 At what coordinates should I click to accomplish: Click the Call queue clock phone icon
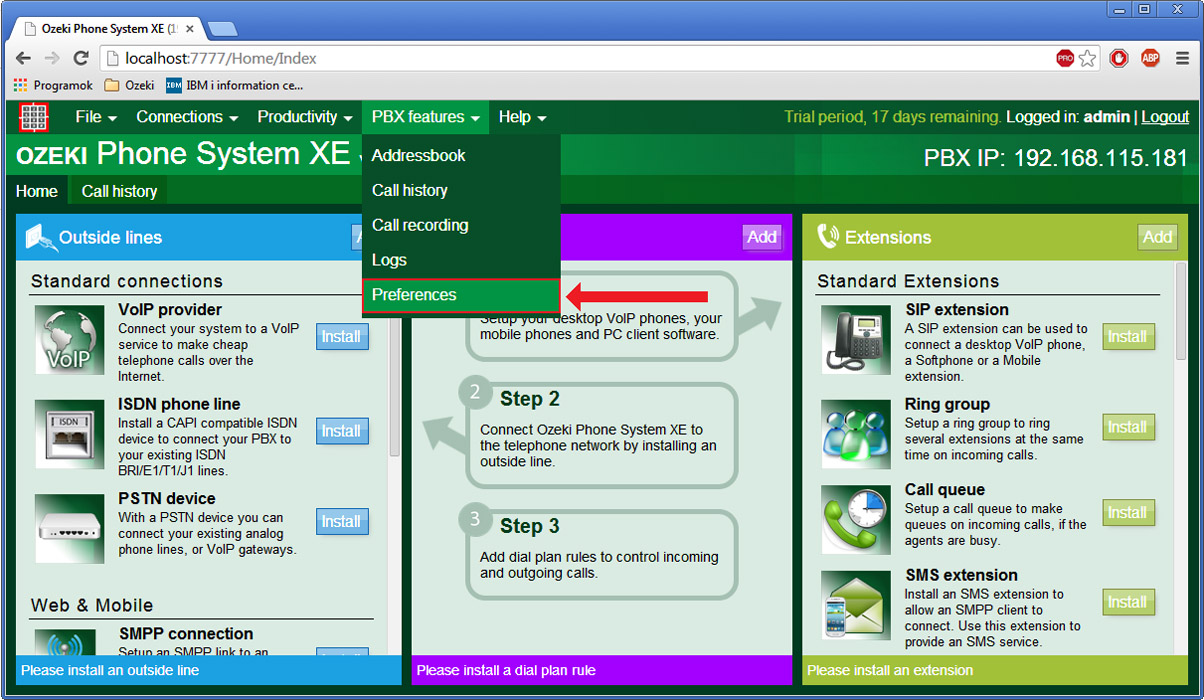856,520
